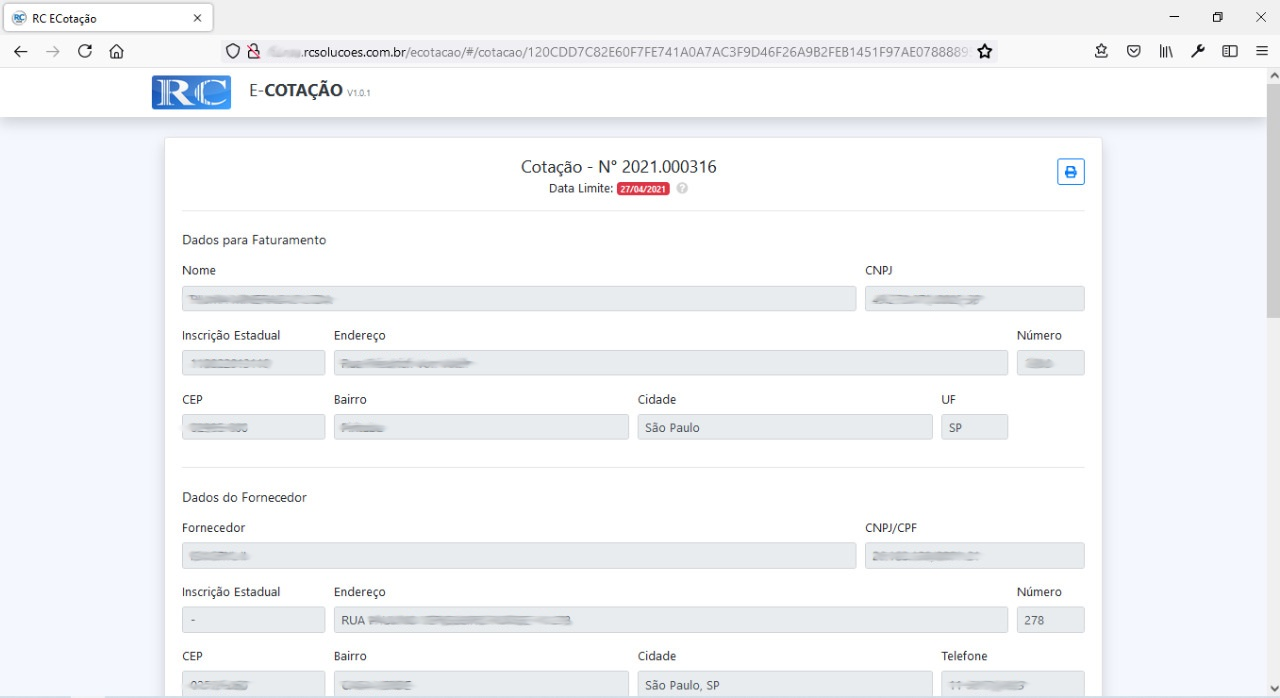1280x698 pixels.
Task: Reload the current page
Action: click(x=85, y=51)
